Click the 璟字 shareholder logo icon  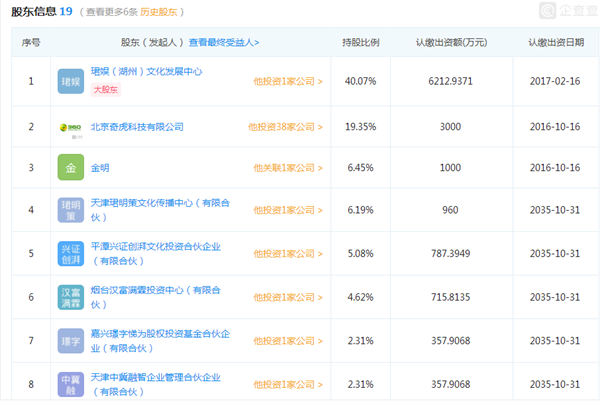71,341
